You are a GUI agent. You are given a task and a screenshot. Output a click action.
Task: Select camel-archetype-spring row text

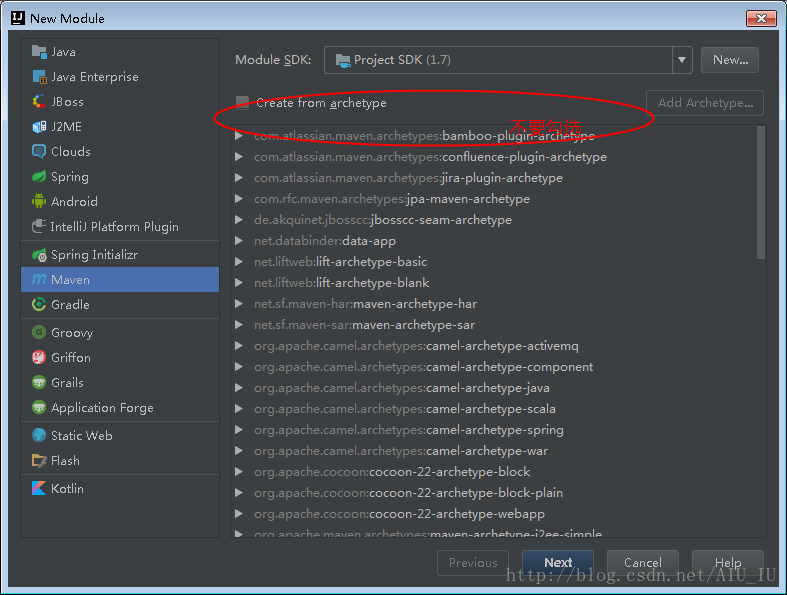(409, 430)
